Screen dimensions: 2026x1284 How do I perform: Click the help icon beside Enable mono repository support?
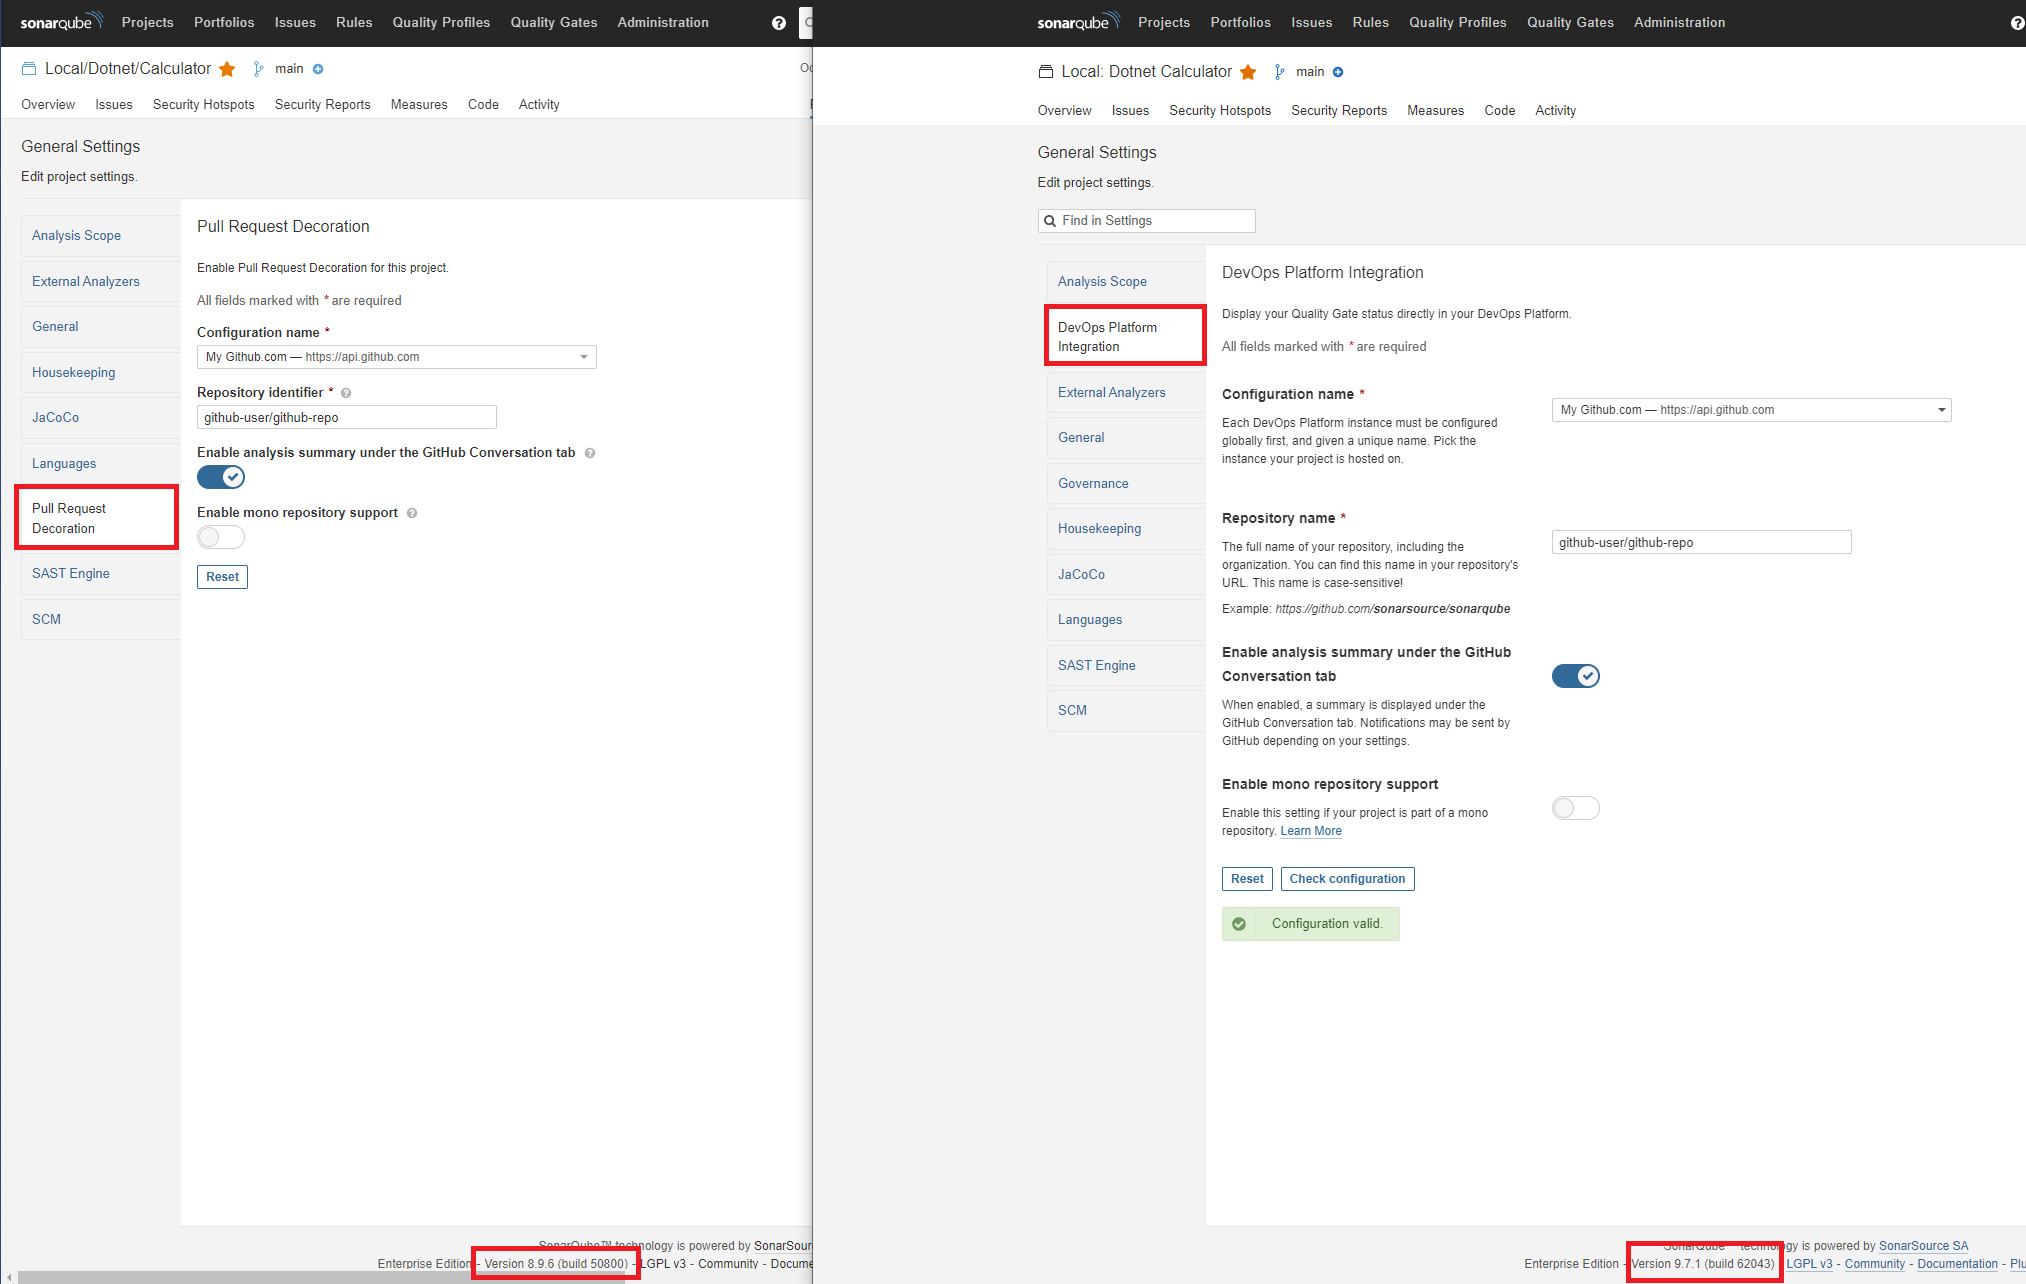pos(412,512)
